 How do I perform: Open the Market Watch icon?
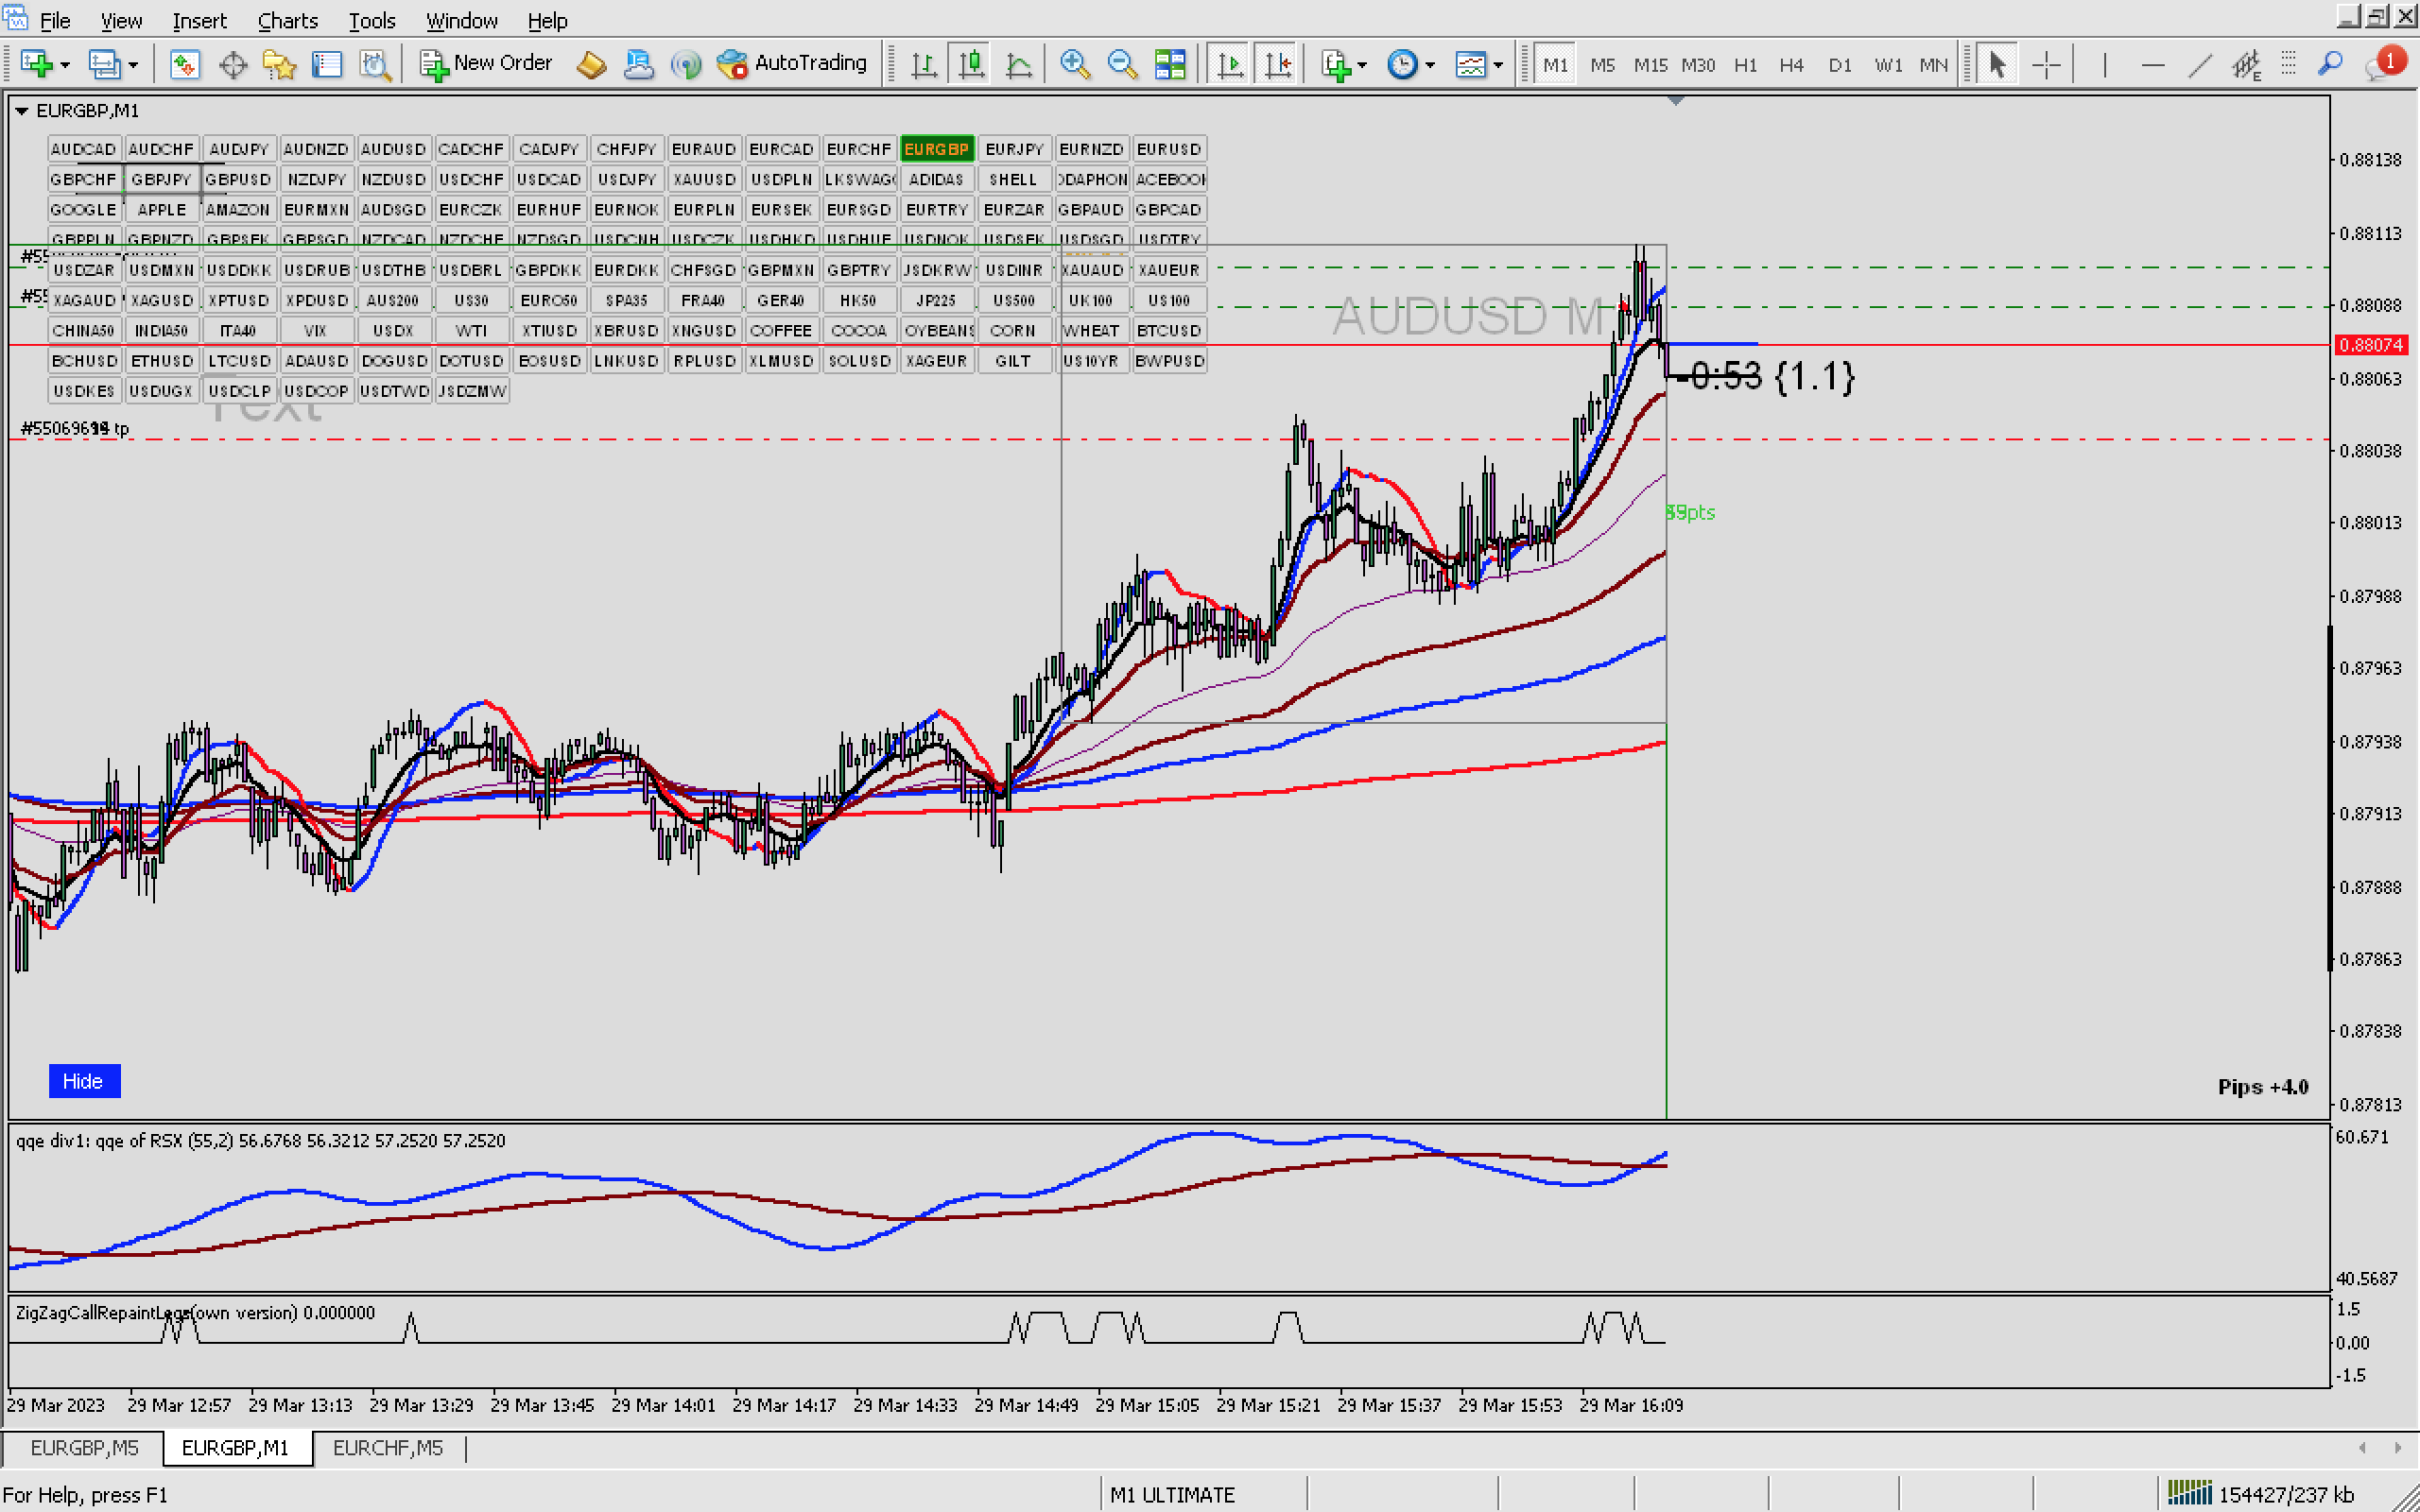(x=185, y=64)
